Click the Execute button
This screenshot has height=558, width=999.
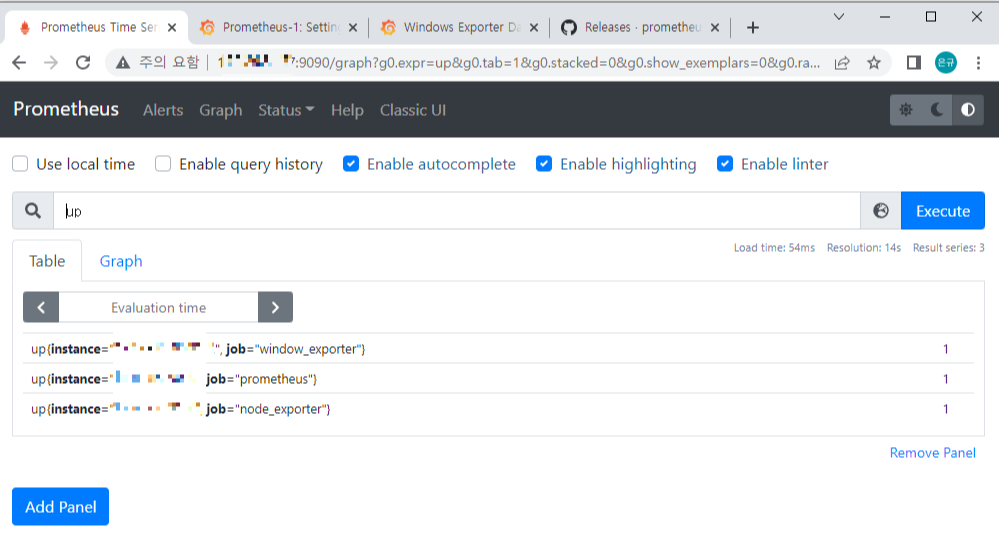click(943, 211)
